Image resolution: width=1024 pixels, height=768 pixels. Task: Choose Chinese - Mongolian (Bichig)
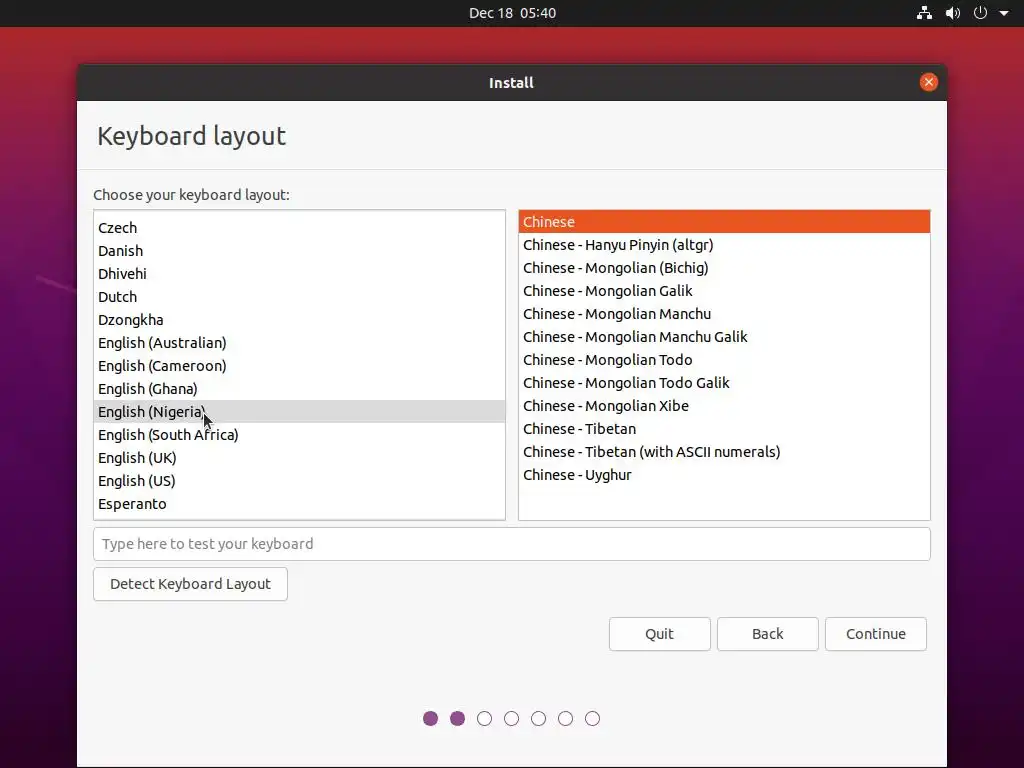point(724,268)
